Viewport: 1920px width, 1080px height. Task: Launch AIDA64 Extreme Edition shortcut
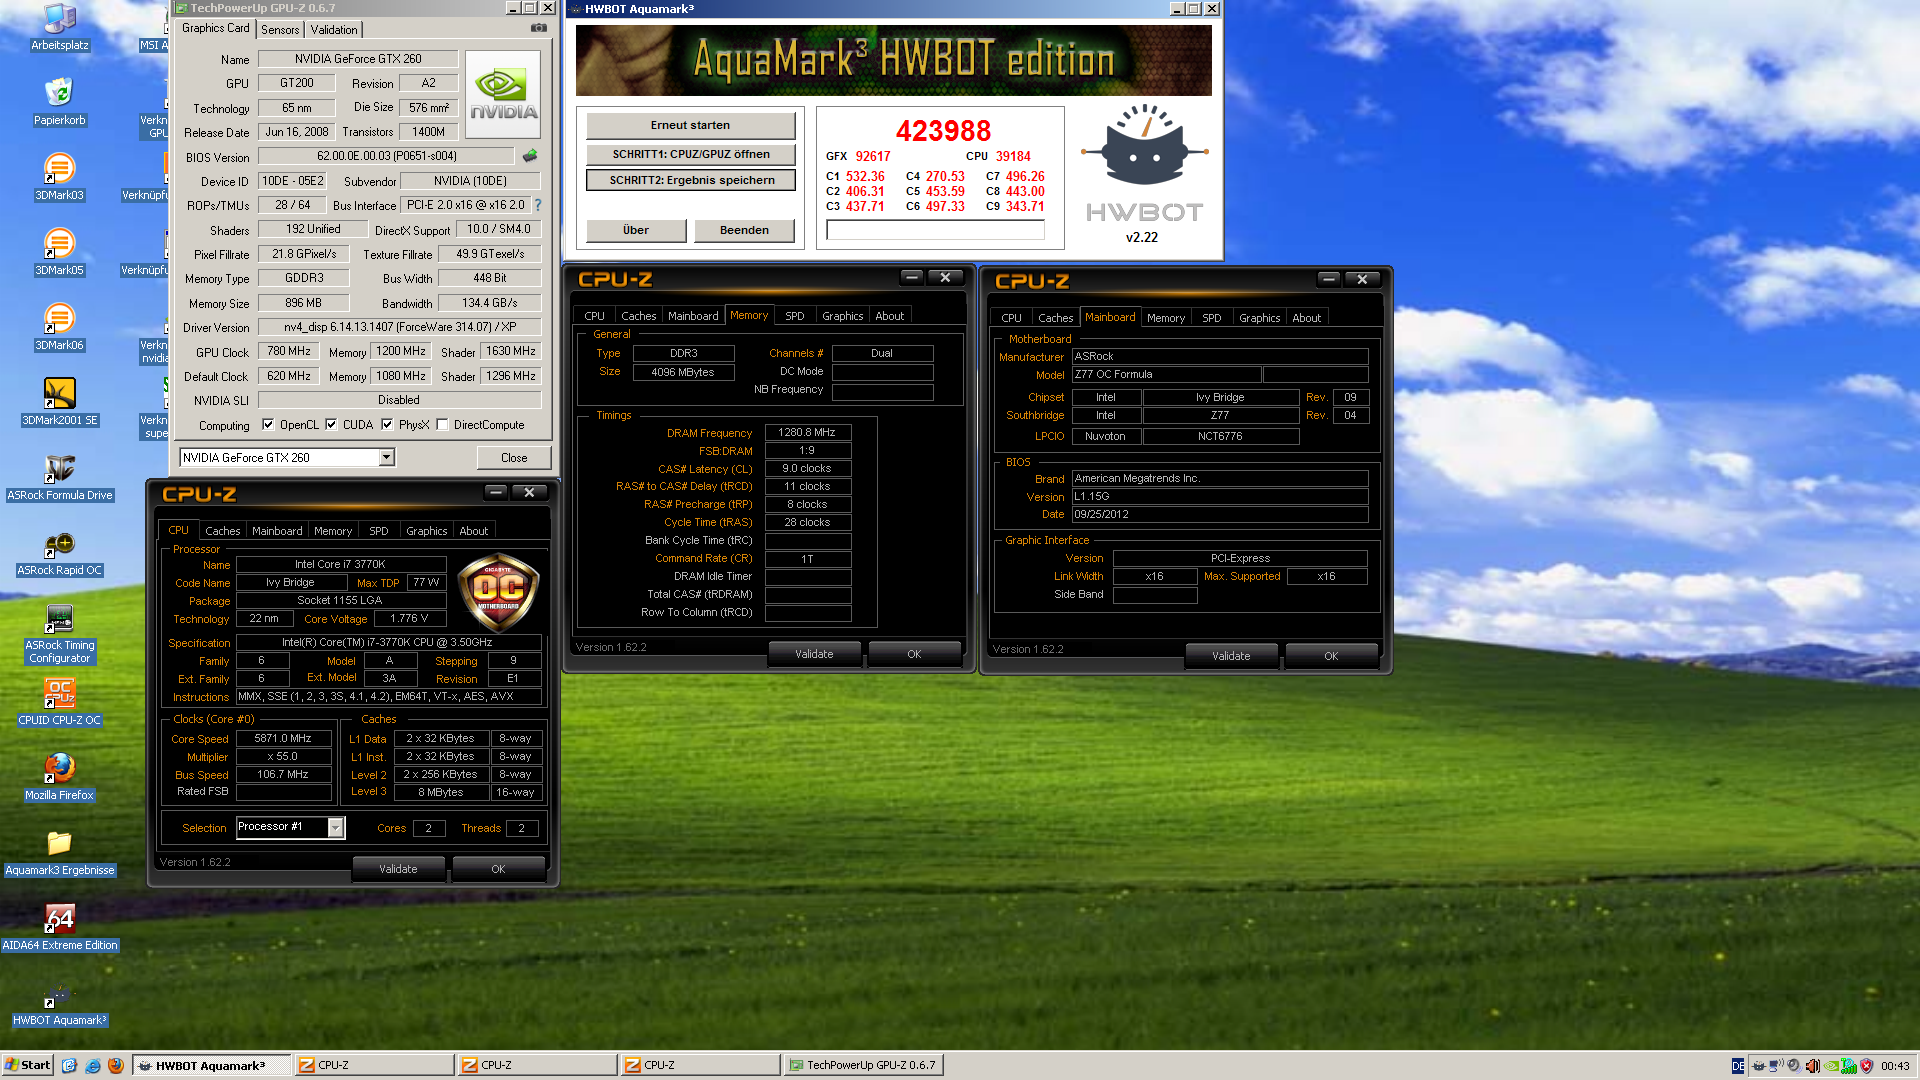coord(60,927)
